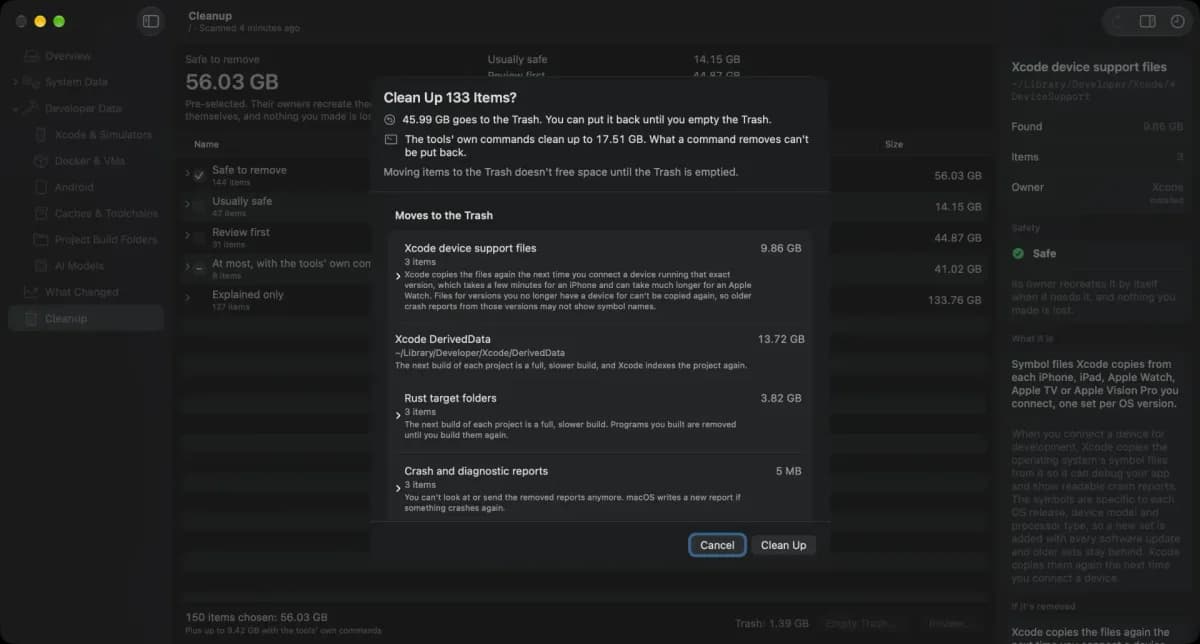Uncheck the Safe to remove checkbox

(x=199, y=175)
